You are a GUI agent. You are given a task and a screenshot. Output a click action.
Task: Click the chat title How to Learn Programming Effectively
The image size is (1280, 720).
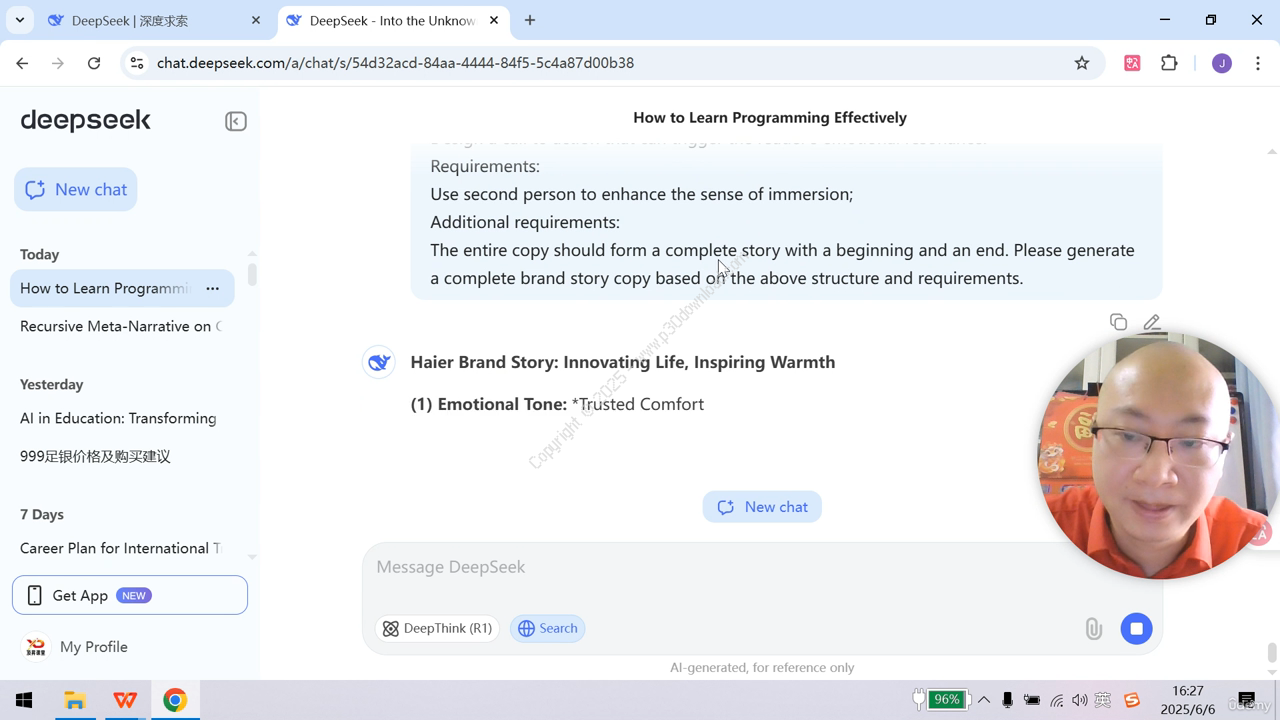coord(770,117)
